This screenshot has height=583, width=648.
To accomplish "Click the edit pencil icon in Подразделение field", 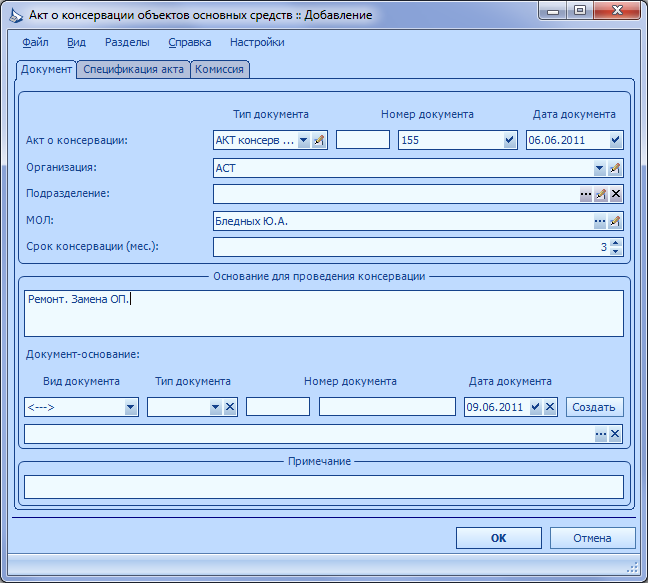I will coord(600,194).
